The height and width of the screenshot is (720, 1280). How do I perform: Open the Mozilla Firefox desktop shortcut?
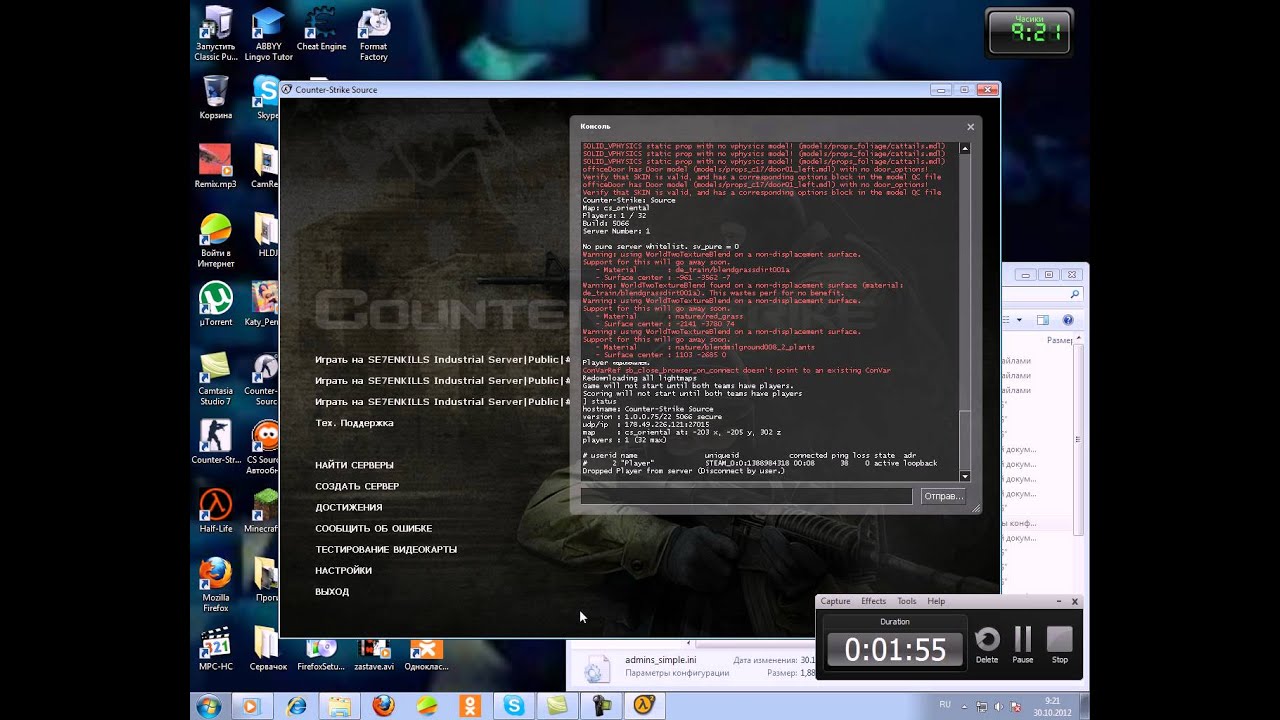[x=215, y=585]
